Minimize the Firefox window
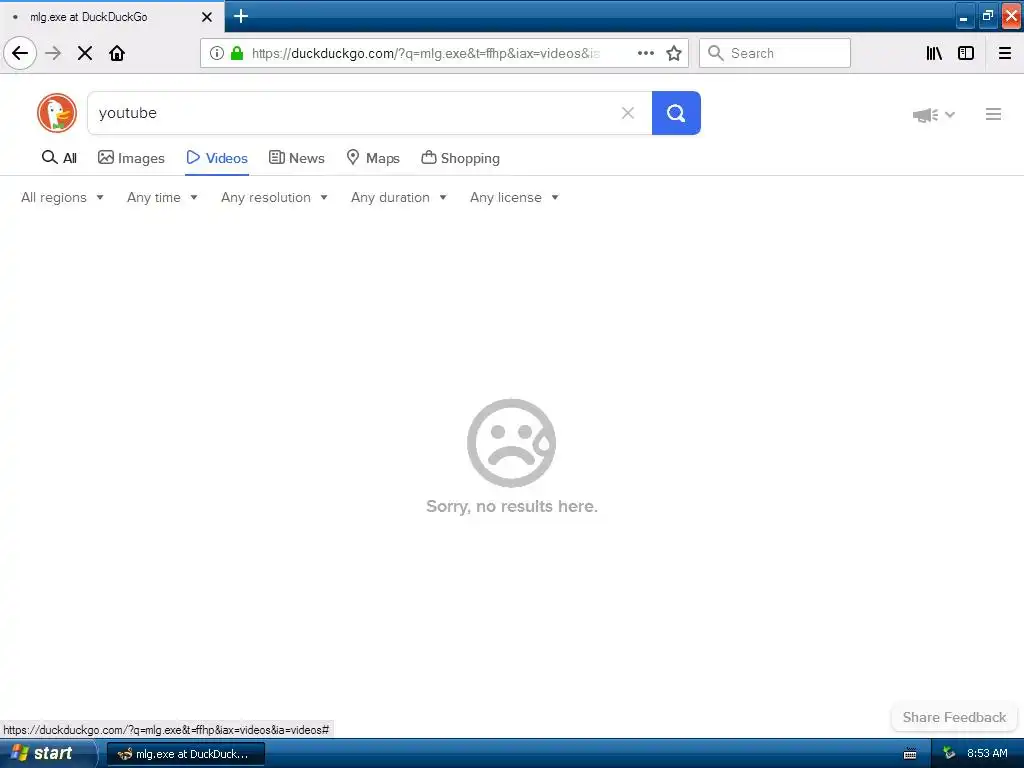1024x768 pixels. coord(964,16)
